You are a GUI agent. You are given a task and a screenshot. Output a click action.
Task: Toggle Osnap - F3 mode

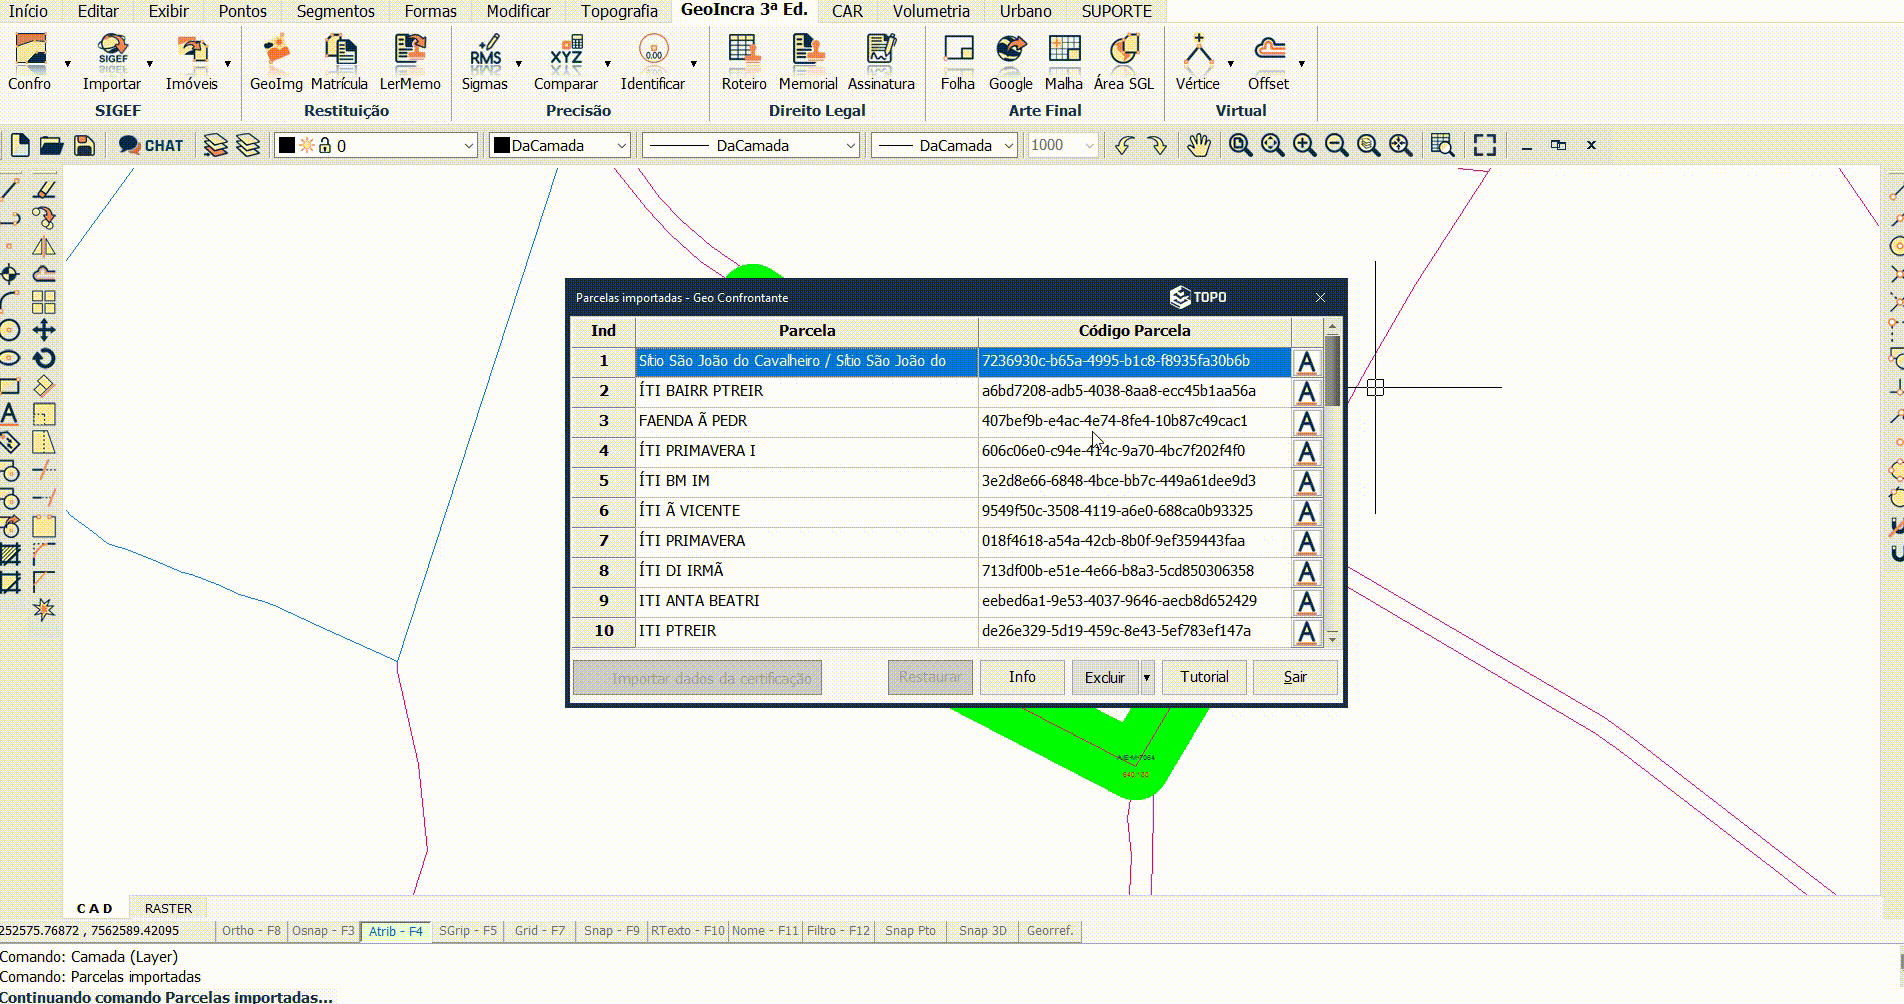[322, 931]
